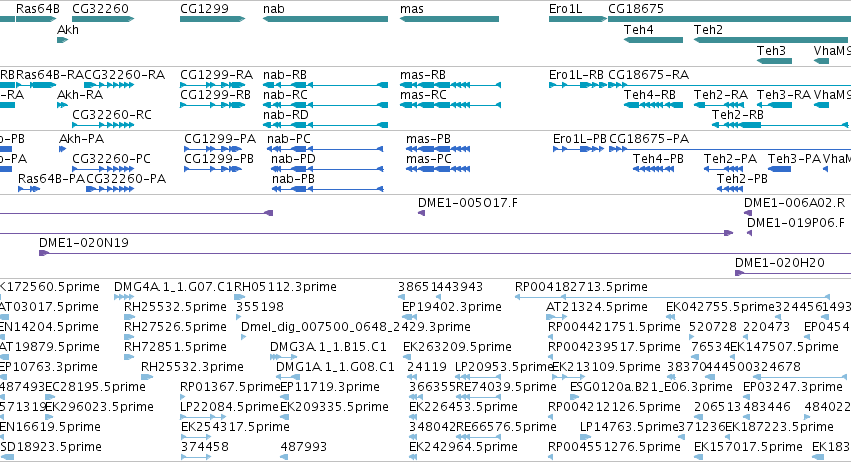
Task: Click the RP004551276.5prime EST label
Action: tap(614, 447)
